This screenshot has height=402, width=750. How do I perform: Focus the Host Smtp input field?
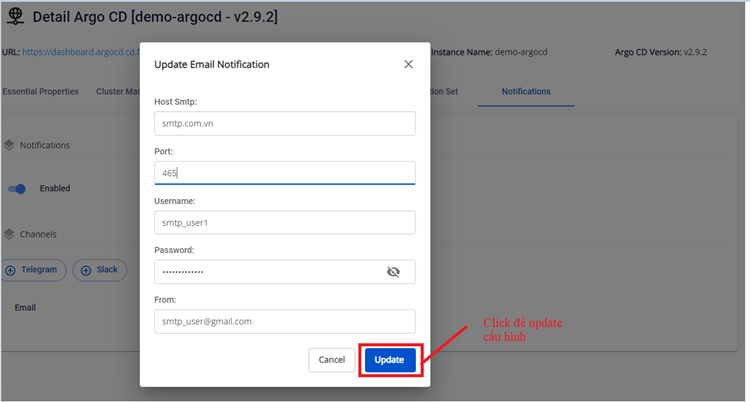(x=284, y=123)
